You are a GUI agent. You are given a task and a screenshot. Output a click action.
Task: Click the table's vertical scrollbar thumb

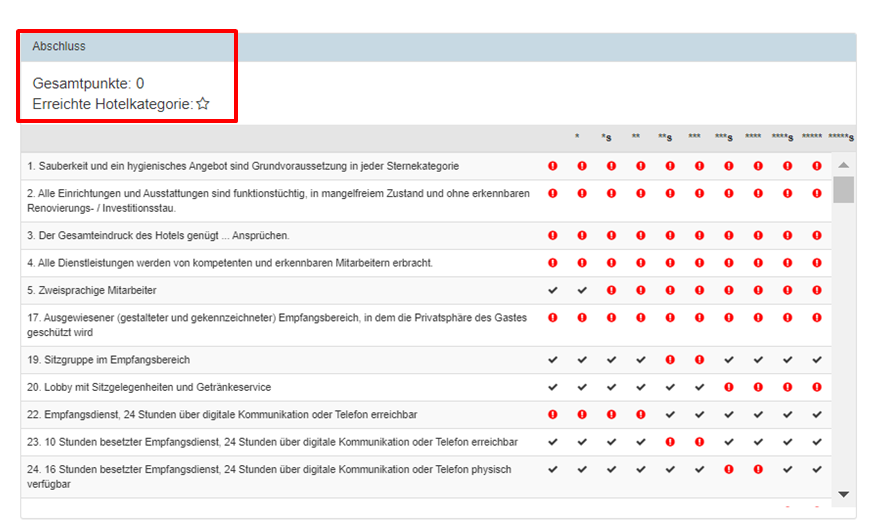point(843,189)
